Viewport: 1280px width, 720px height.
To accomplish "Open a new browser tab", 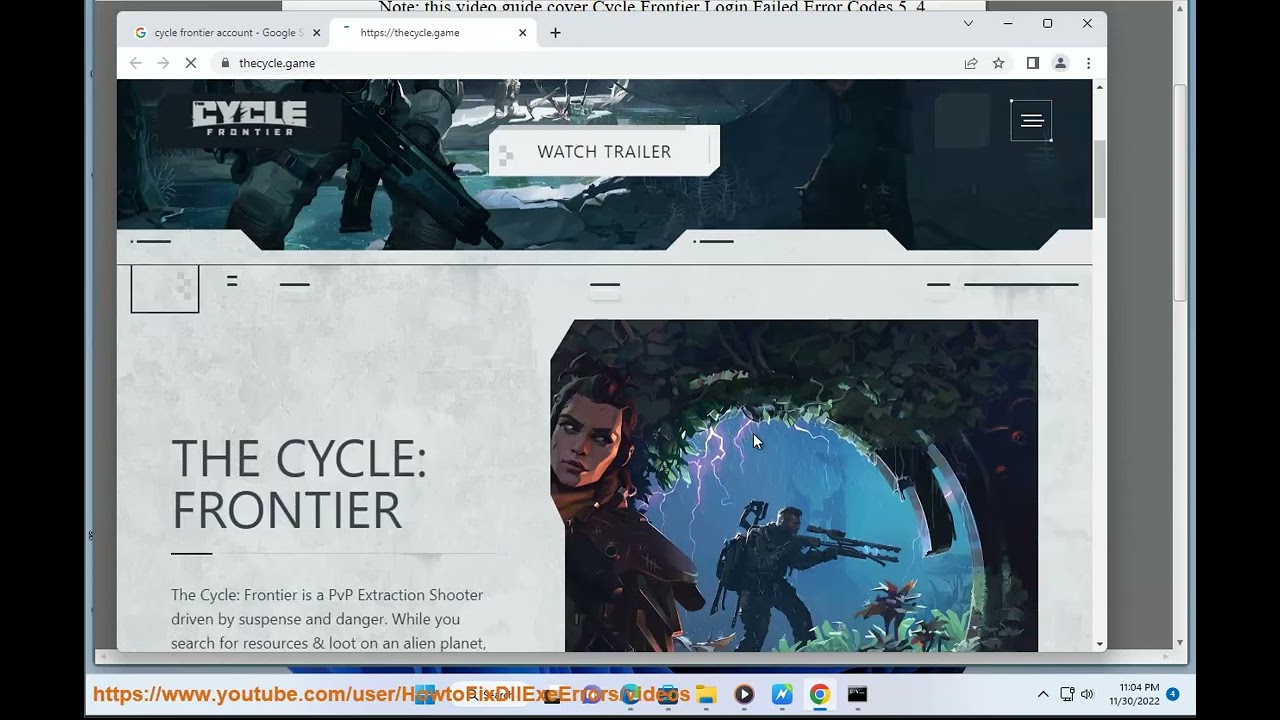I will coord(555,33).
